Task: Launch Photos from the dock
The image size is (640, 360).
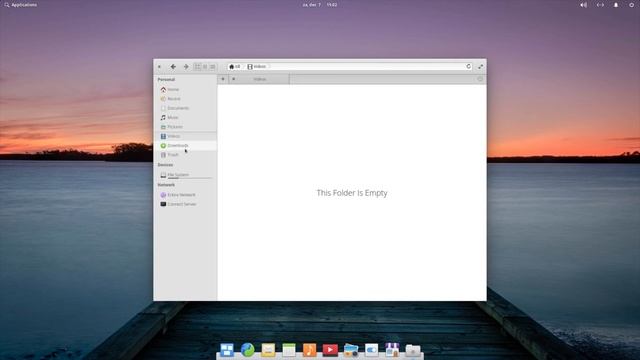Action: coord(351,350)
